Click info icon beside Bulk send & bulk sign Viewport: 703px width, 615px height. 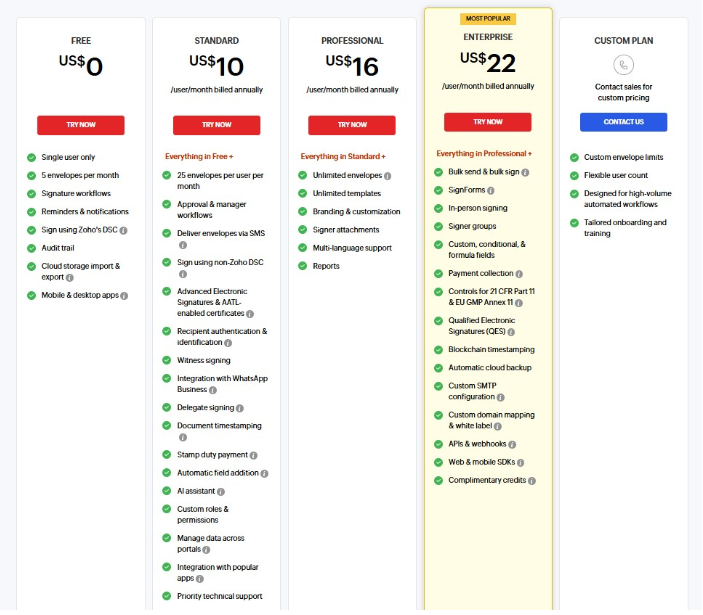[525, 172]
